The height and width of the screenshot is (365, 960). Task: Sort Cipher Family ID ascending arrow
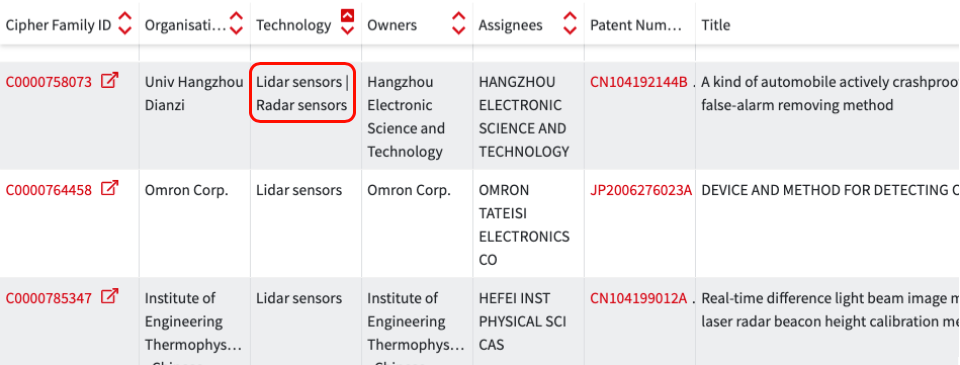coord(125,17)
